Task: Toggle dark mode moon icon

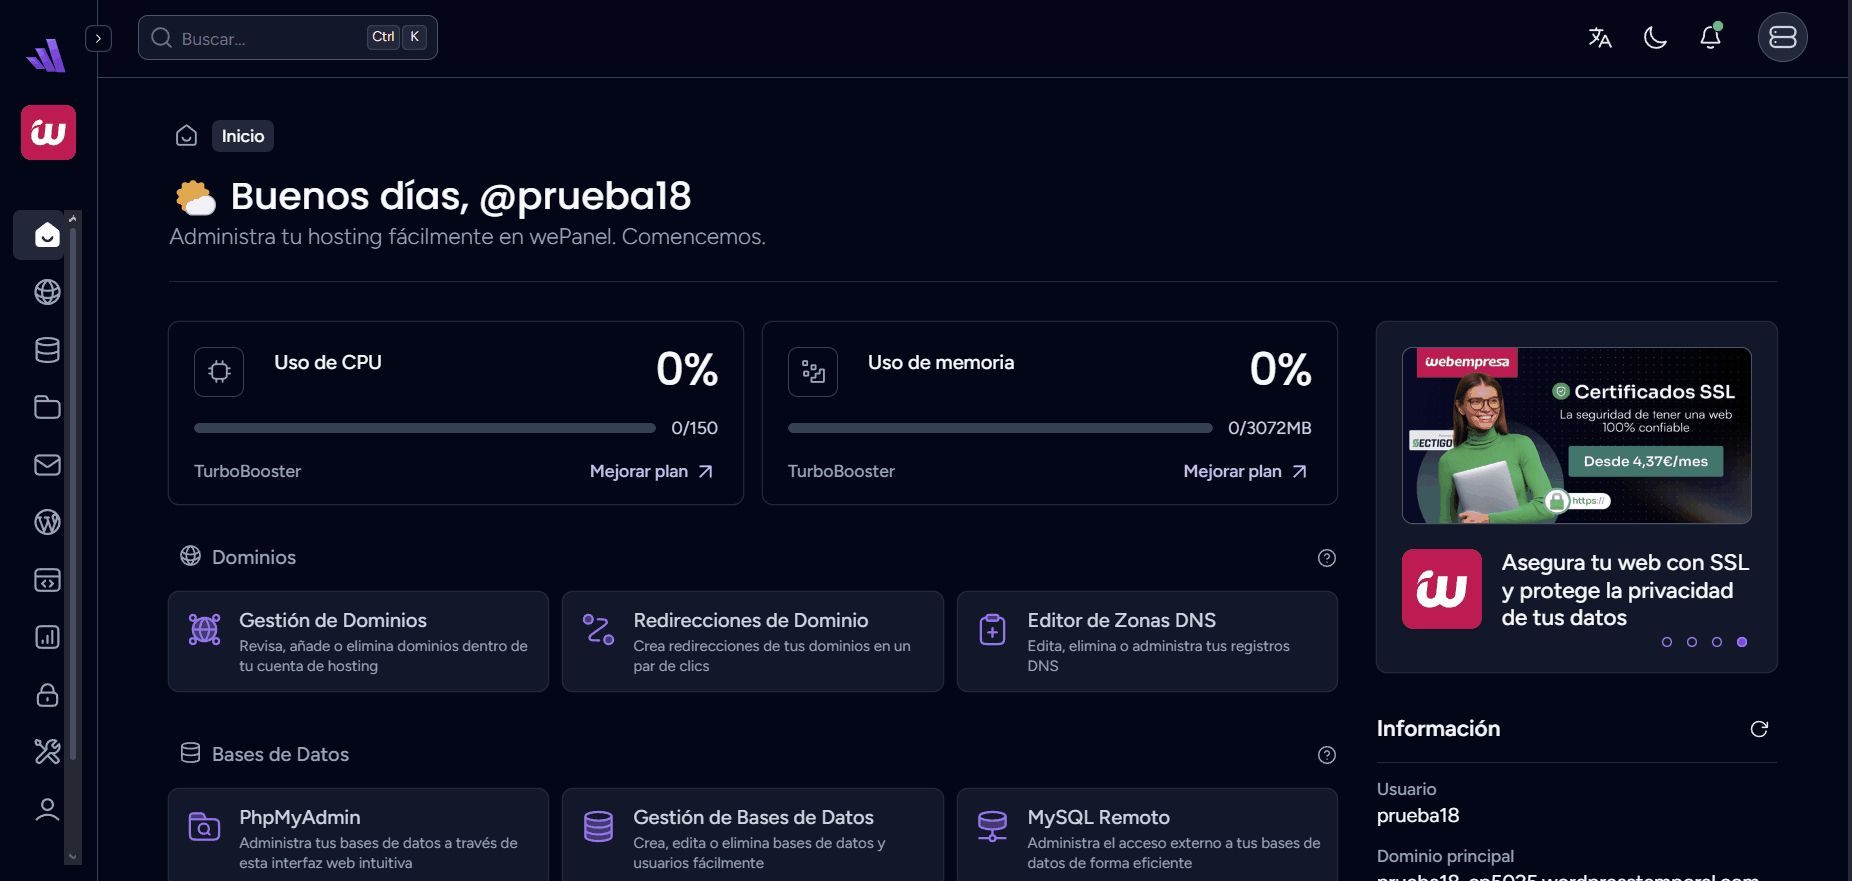Action: [1655, 38]
